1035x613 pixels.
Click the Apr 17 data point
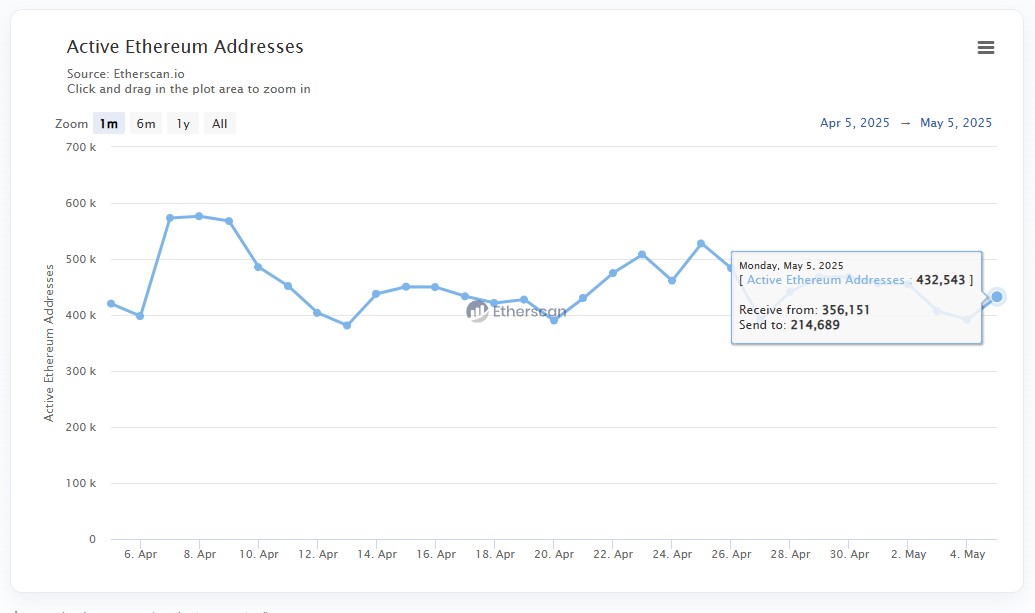tap(465, 296)
